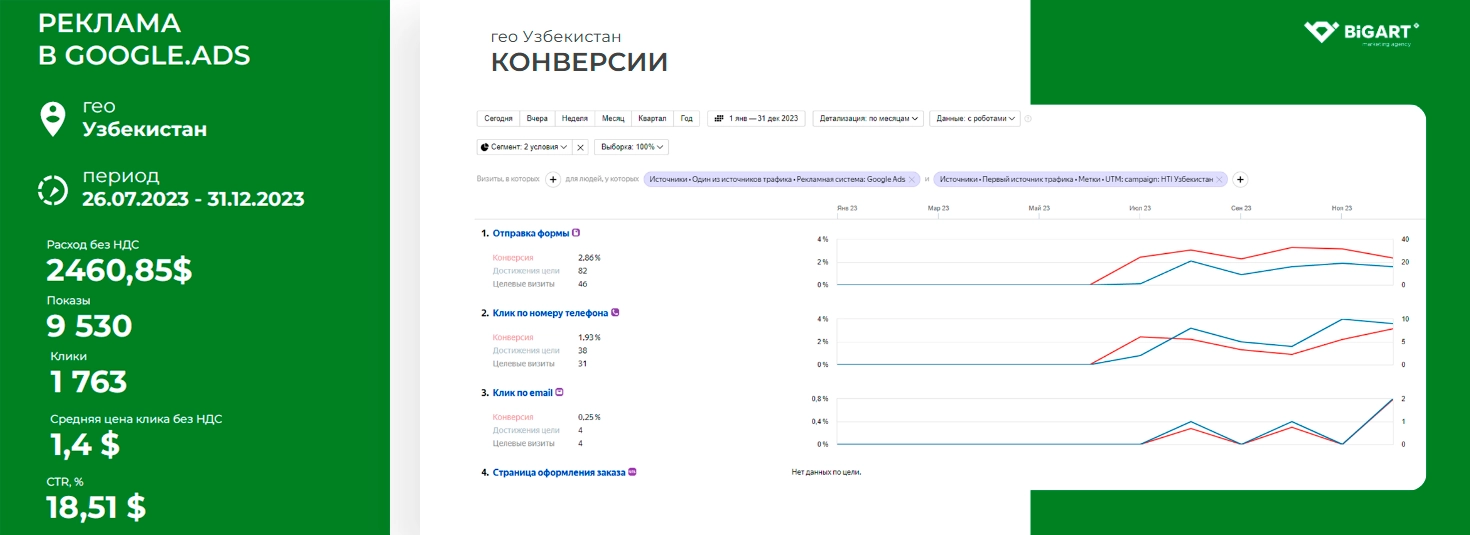The height and width of the screenshot is (535, 1470).
Task: Click the Июл 23 axis label
Action: pyautogui.click(x=1139, y=208)
